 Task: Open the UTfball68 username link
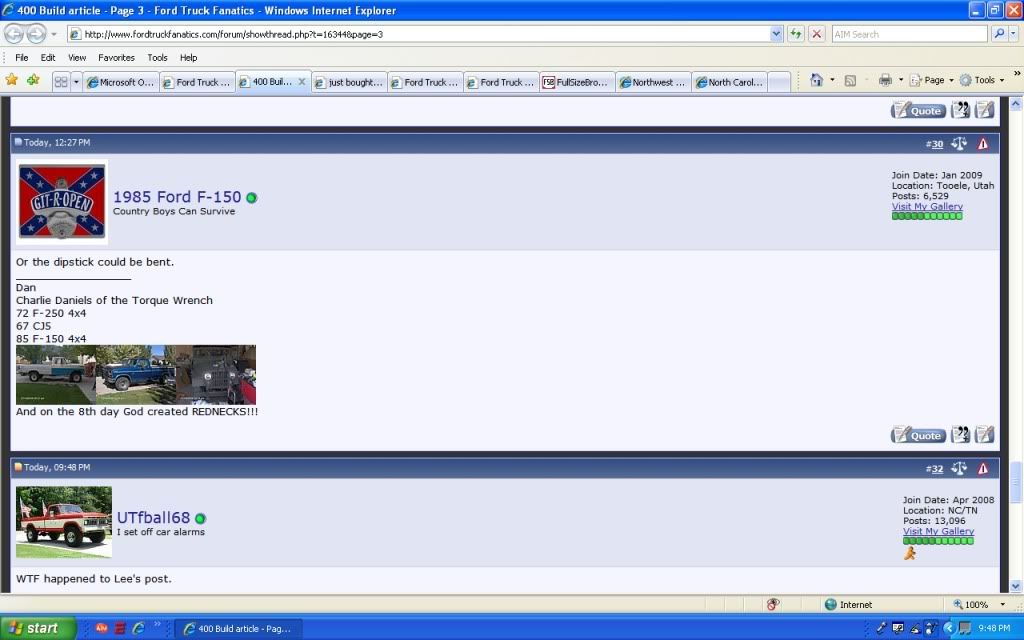pos(153,517)
